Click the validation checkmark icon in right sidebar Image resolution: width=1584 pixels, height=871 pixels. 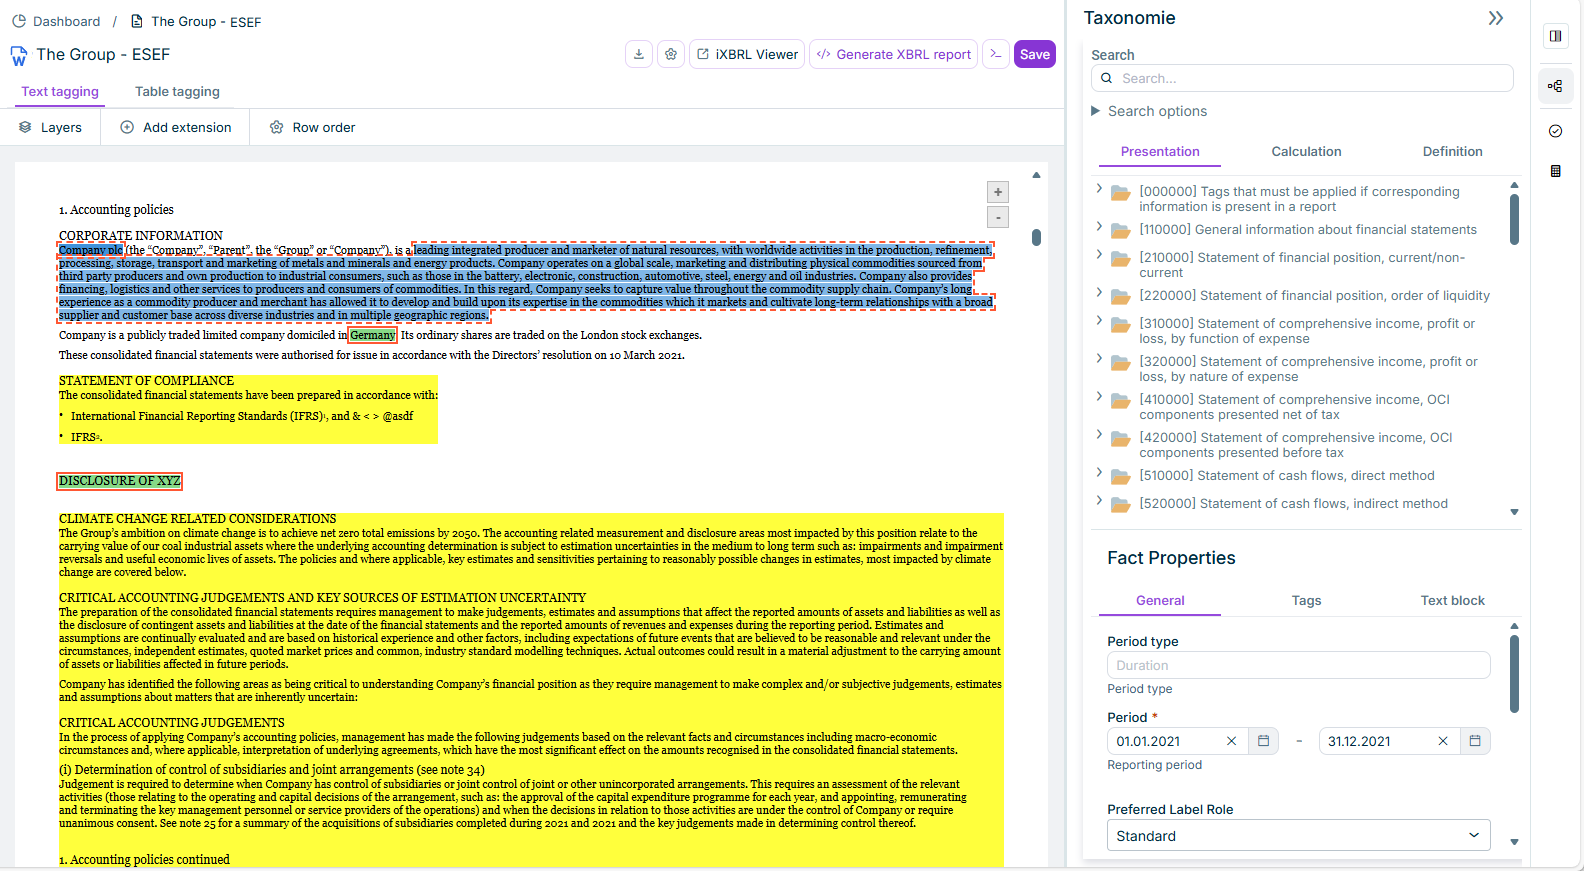[x=1555, y=131]
